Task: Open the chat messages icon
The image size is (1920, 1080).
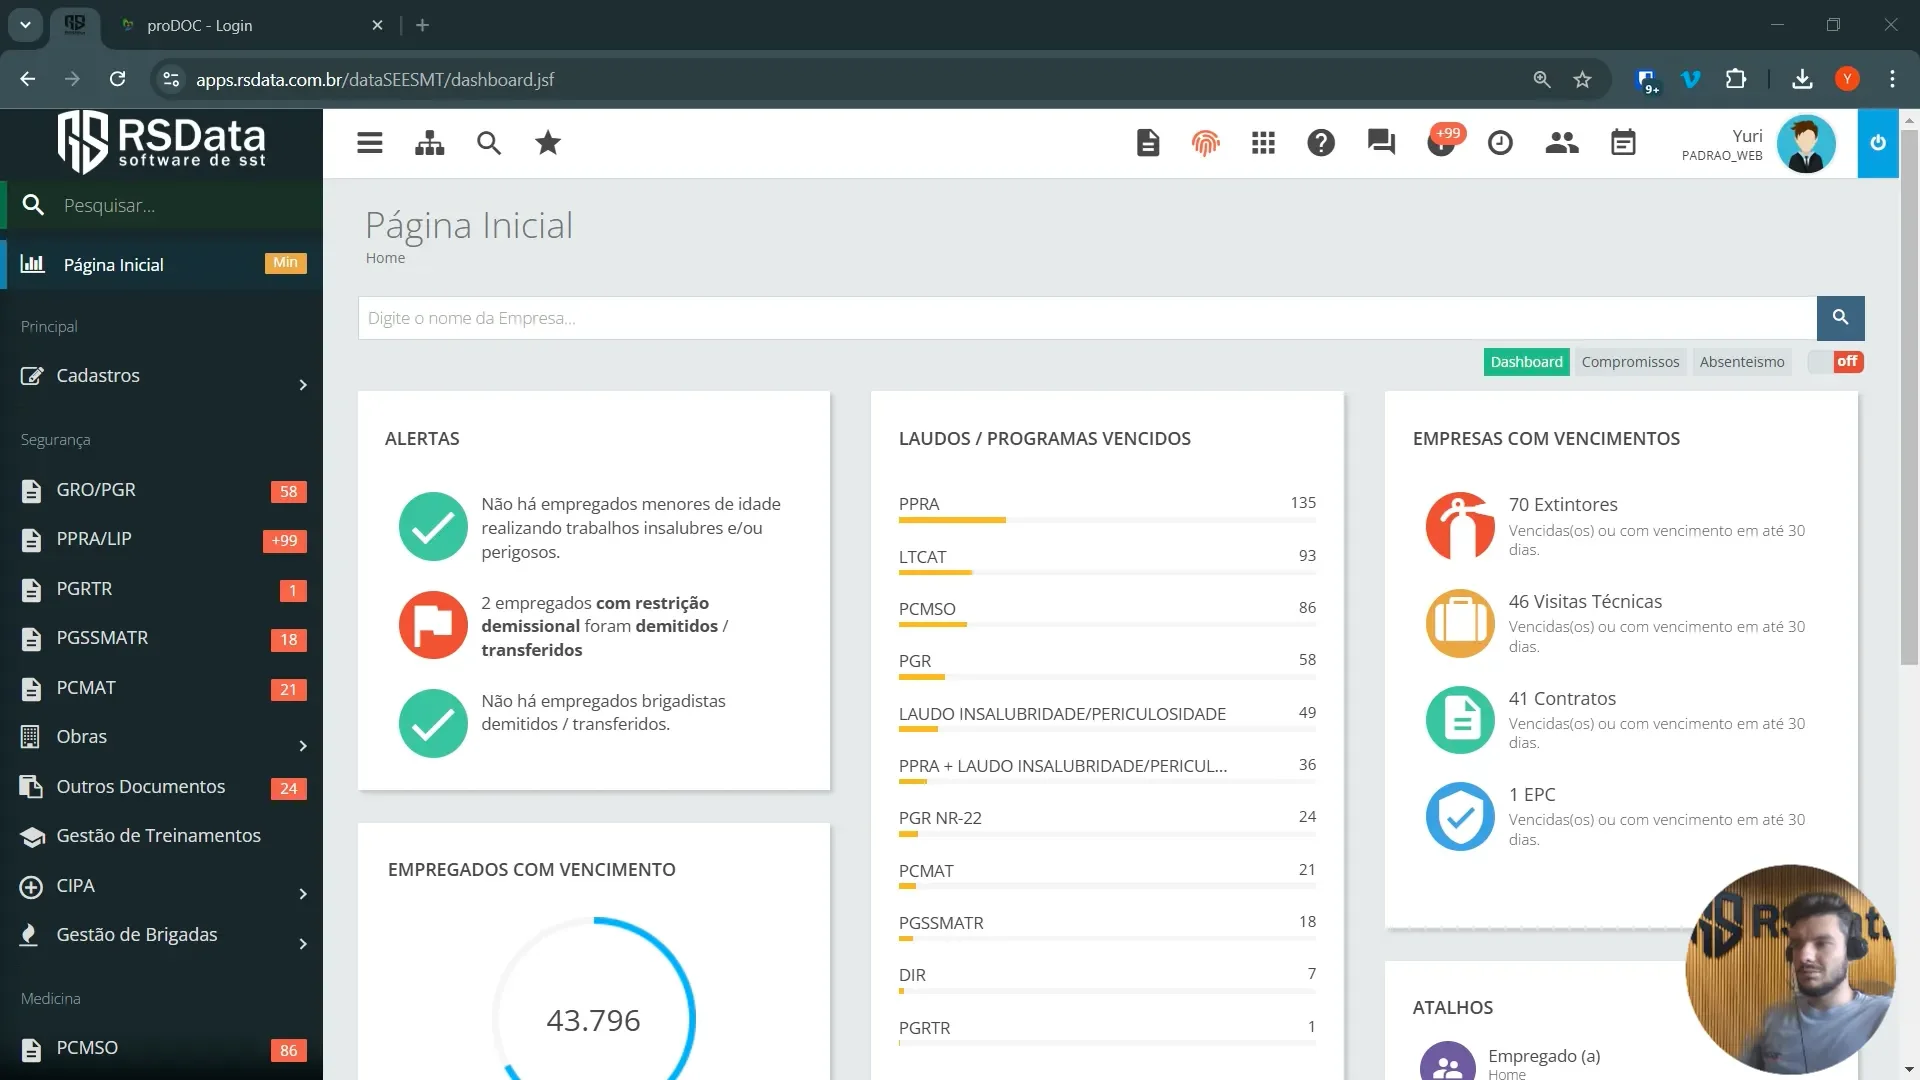Action: pos(1381,143)
